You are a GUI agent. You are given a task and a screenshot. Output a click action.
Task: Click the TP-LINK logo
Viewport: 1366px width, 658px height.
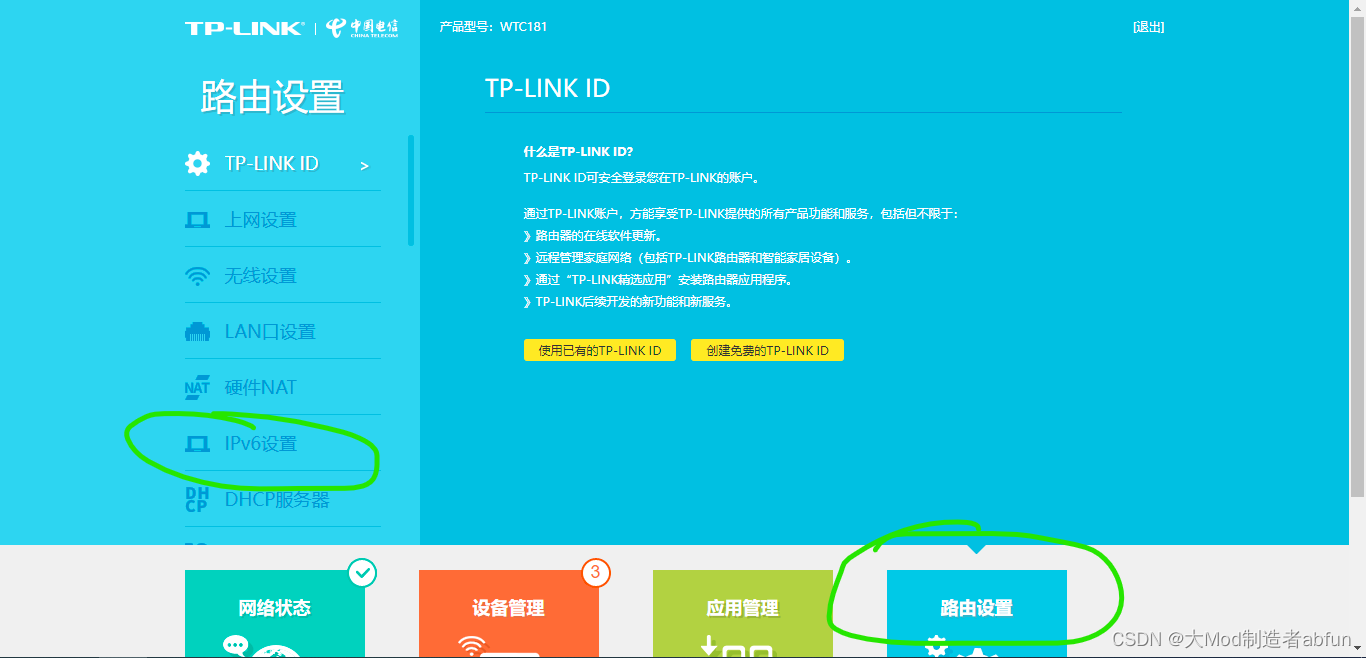(x=244, y=28)
